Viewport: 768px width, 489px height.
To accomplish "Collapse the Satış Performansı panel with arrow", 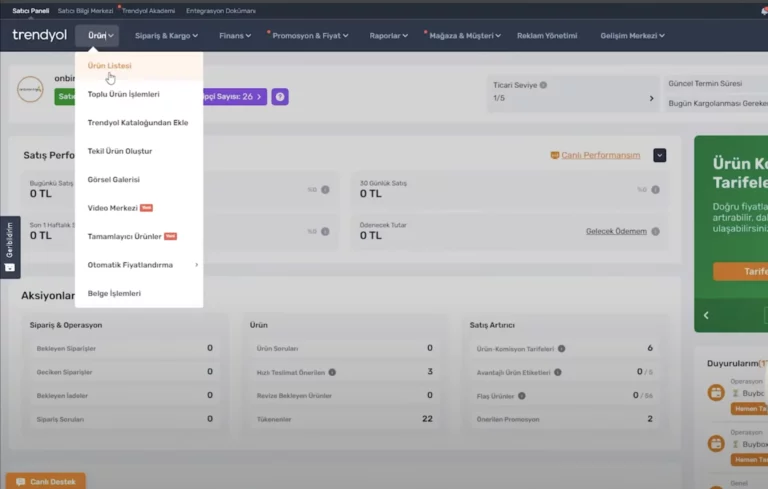I will click(659, 155).
